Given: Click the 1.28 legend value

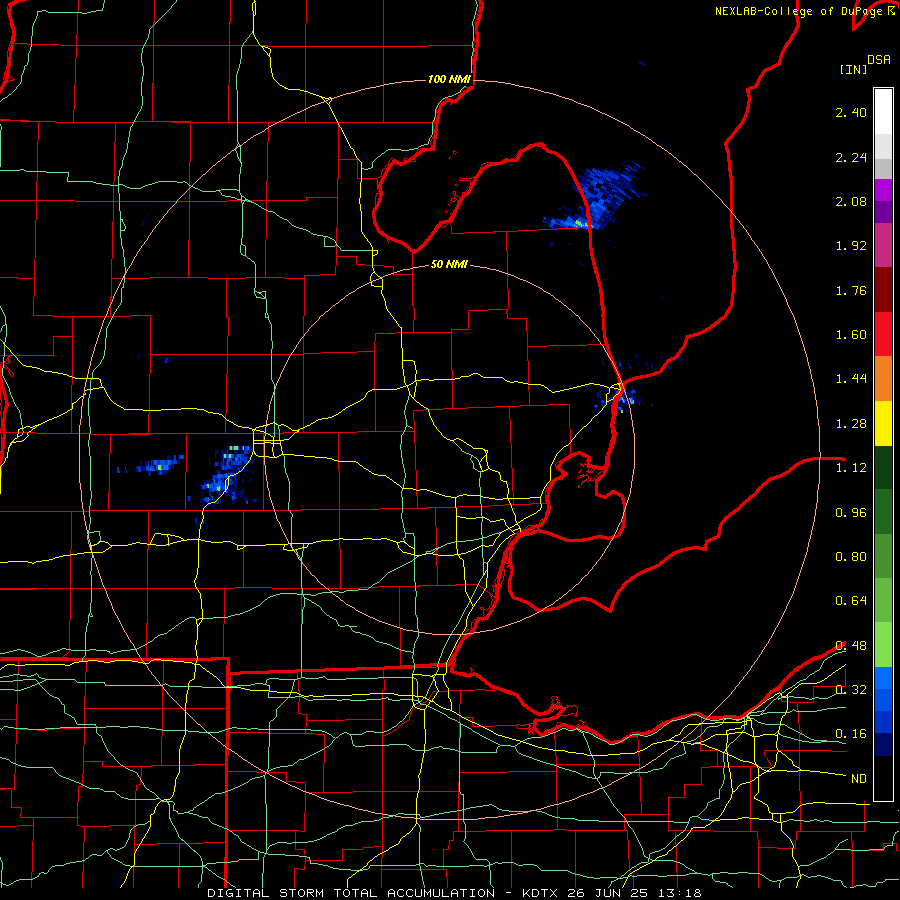Looking at the screenshot, I should click(851, 424).
